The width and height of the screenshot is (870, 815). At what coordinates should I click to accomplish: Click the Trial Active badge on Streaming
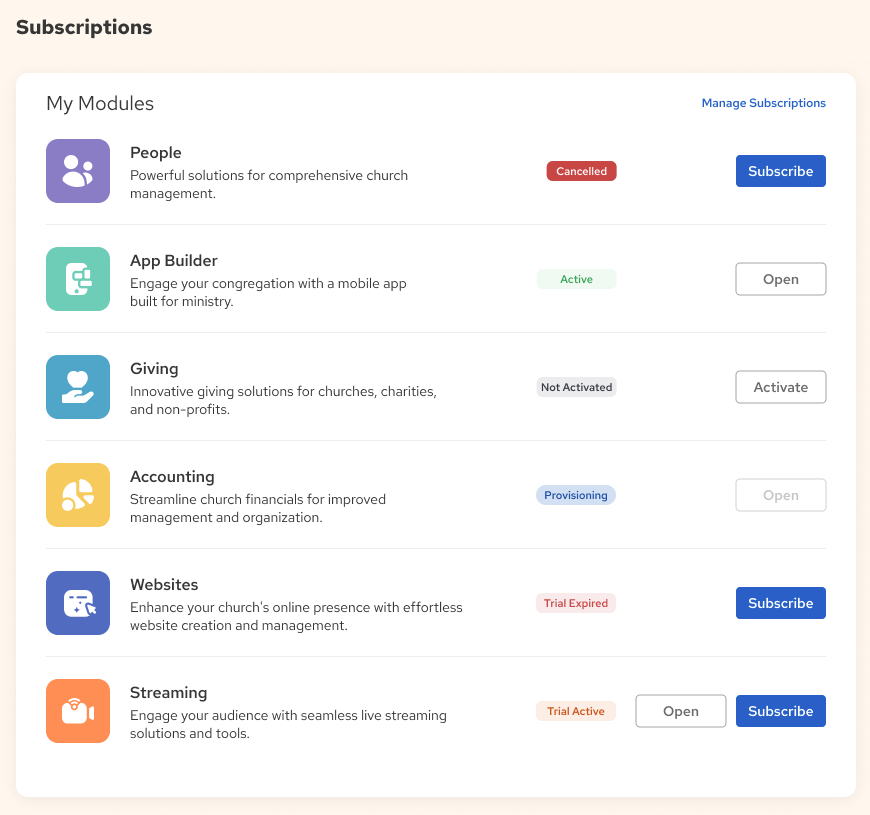[x=576, y=710]
